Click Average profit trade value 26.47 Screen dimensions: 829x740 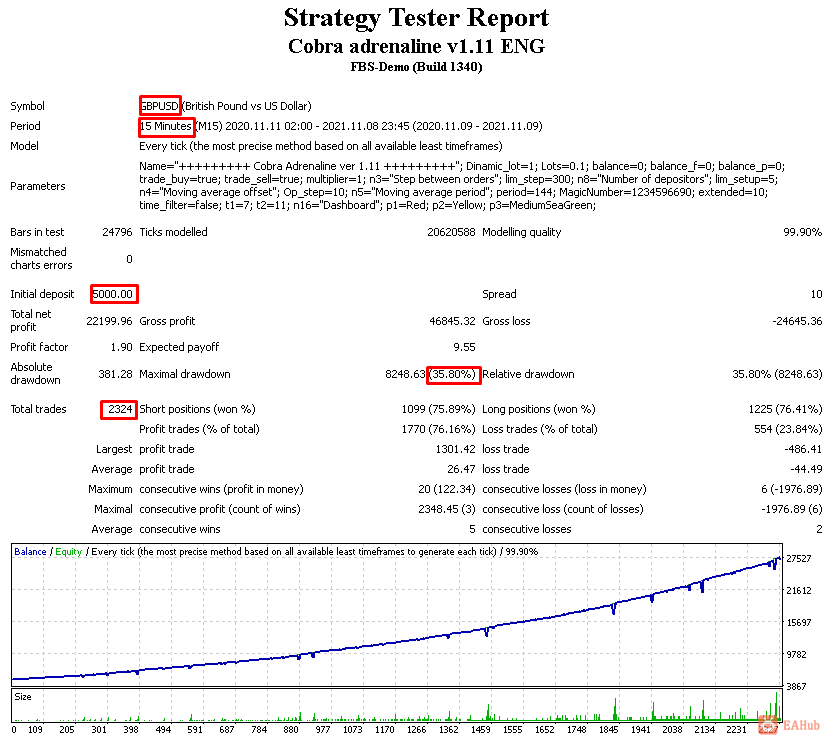coord(461,469)
